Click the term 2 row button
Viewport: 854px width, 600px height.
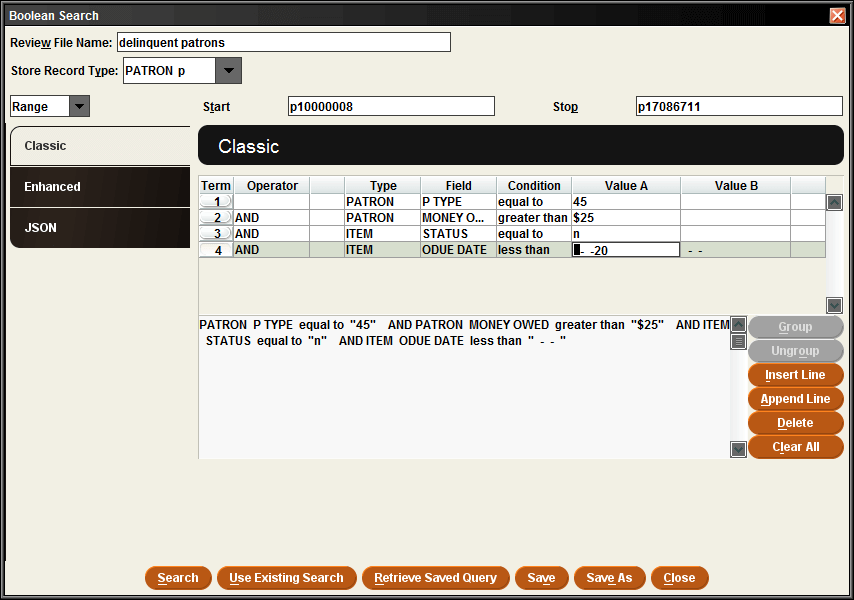tap(216, 218)
